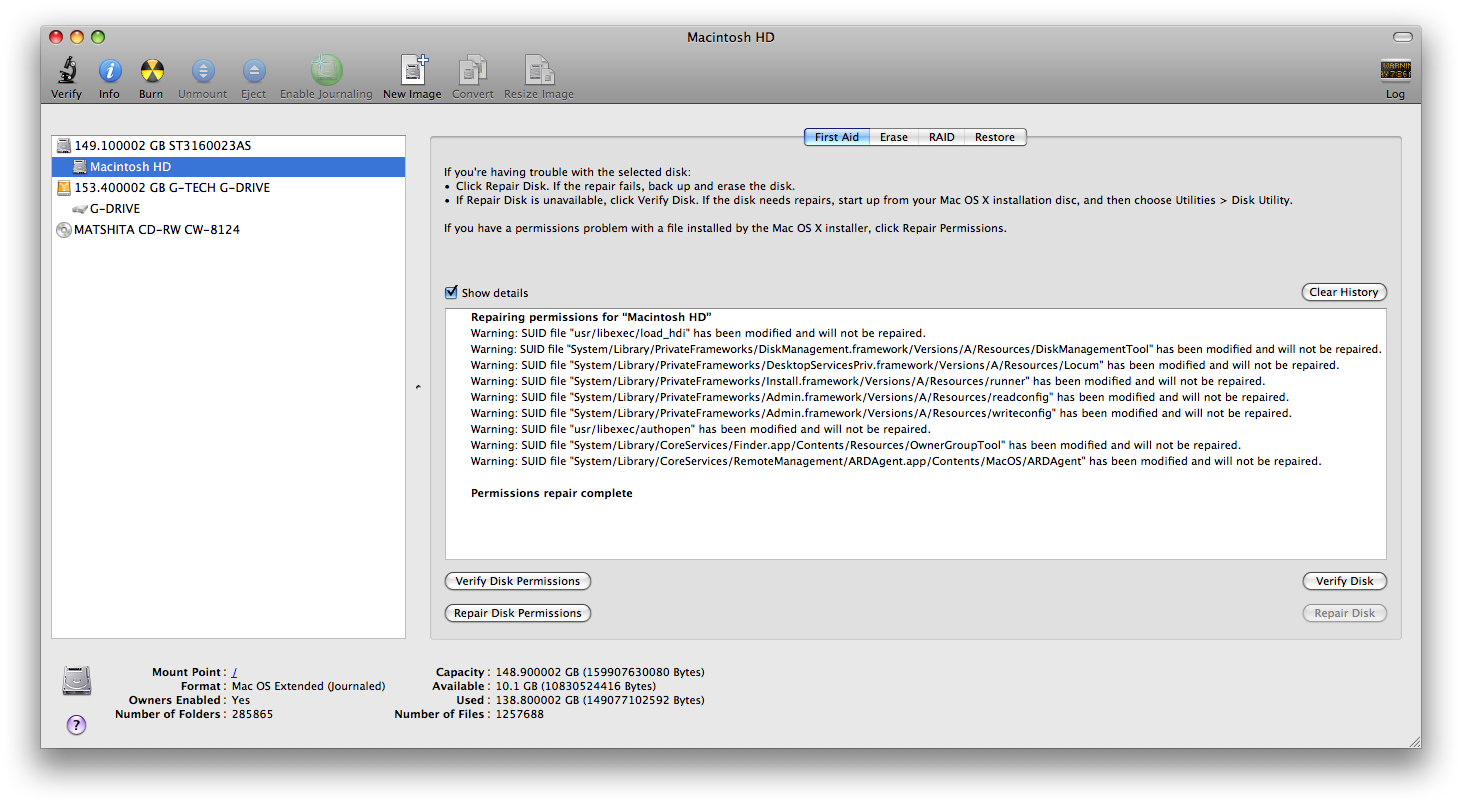Viewport: 1462px width, 804px height.
Task: Select MATSHITA CD-RW CW-8124 drive
Action: pos(229,230)
